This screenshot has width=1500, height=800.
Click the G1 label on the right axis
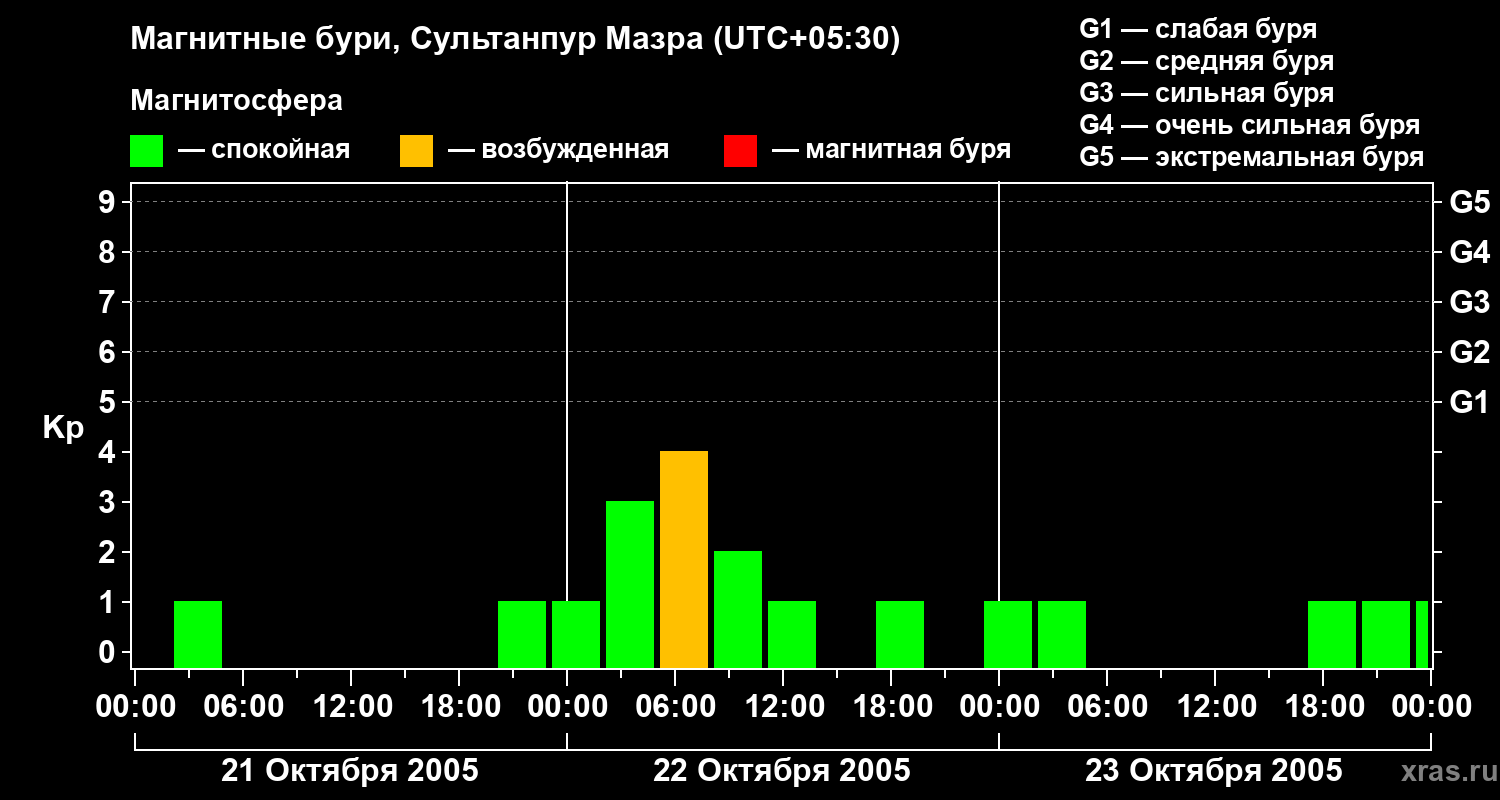(x=1470, y=402)
